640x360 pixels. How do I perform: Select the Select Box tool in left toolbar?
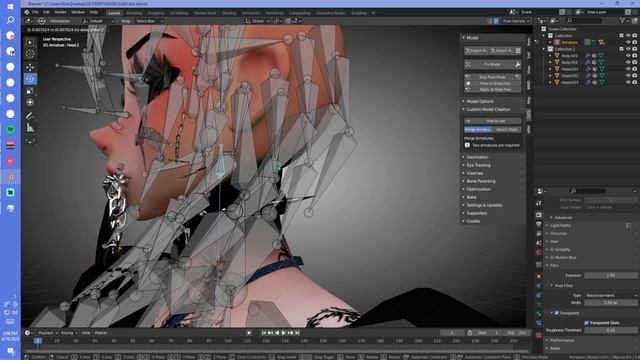pyautogui.click(x=30, y=42)
